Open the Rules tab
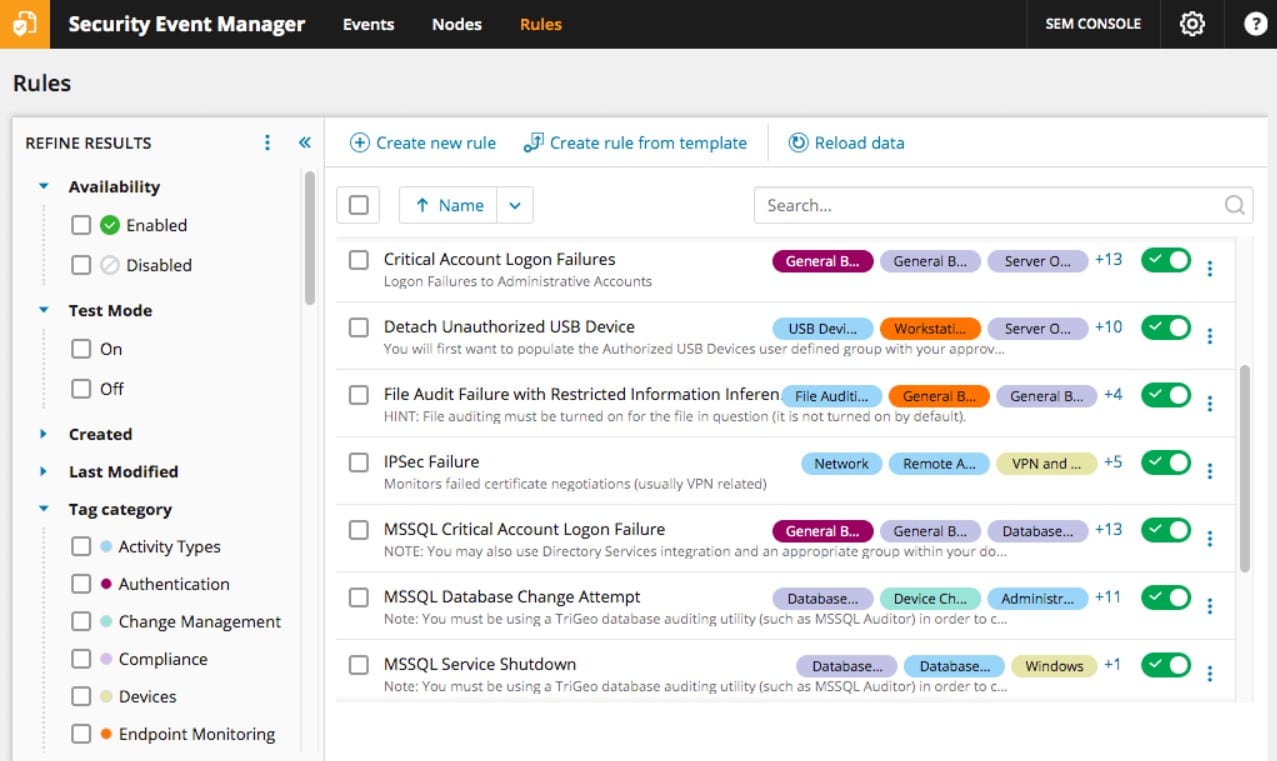 [x=541, y=24]
